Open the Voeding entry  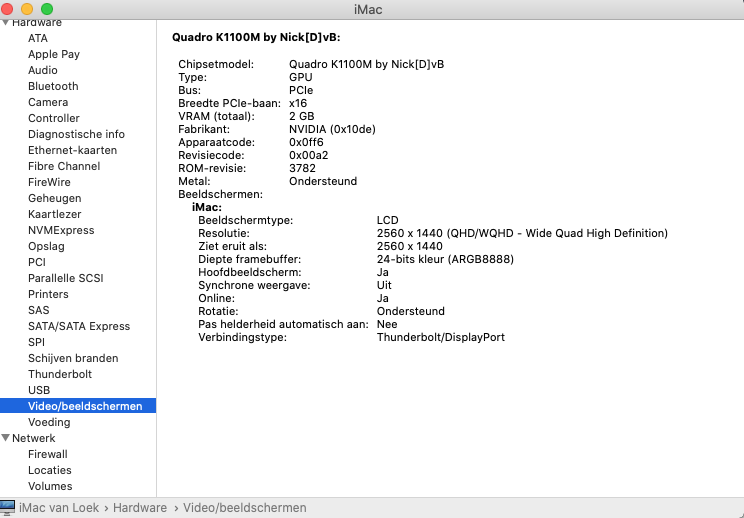click(49, 422)
